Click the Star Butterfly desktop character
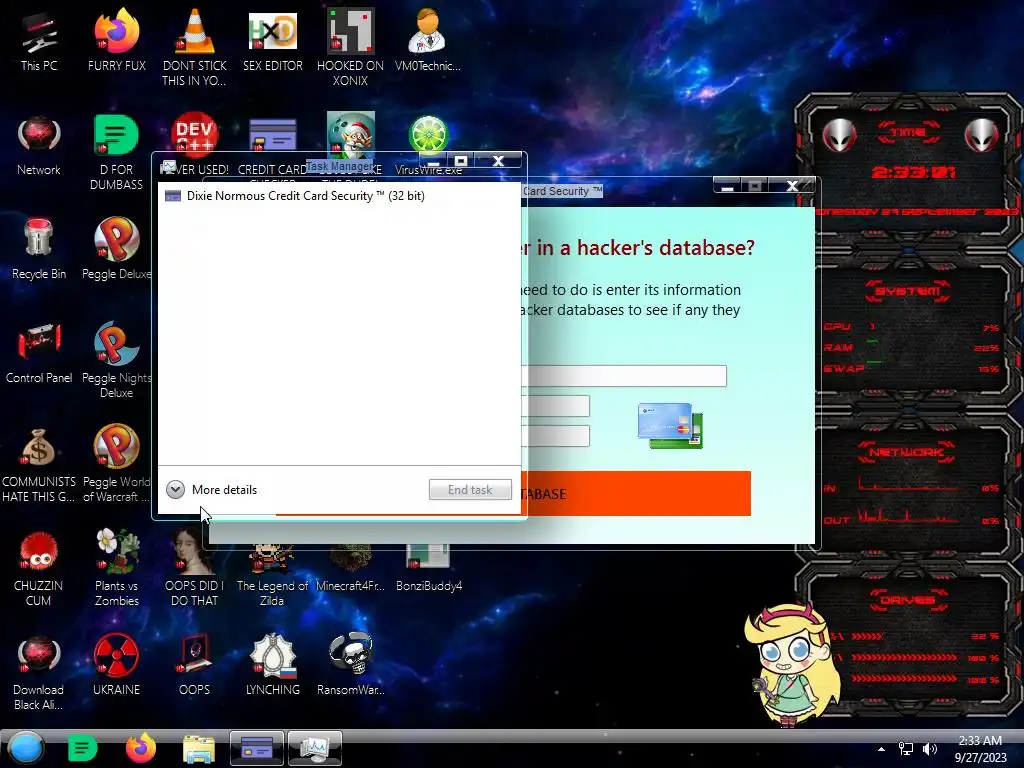The image size is (1024, 768). 792,665
